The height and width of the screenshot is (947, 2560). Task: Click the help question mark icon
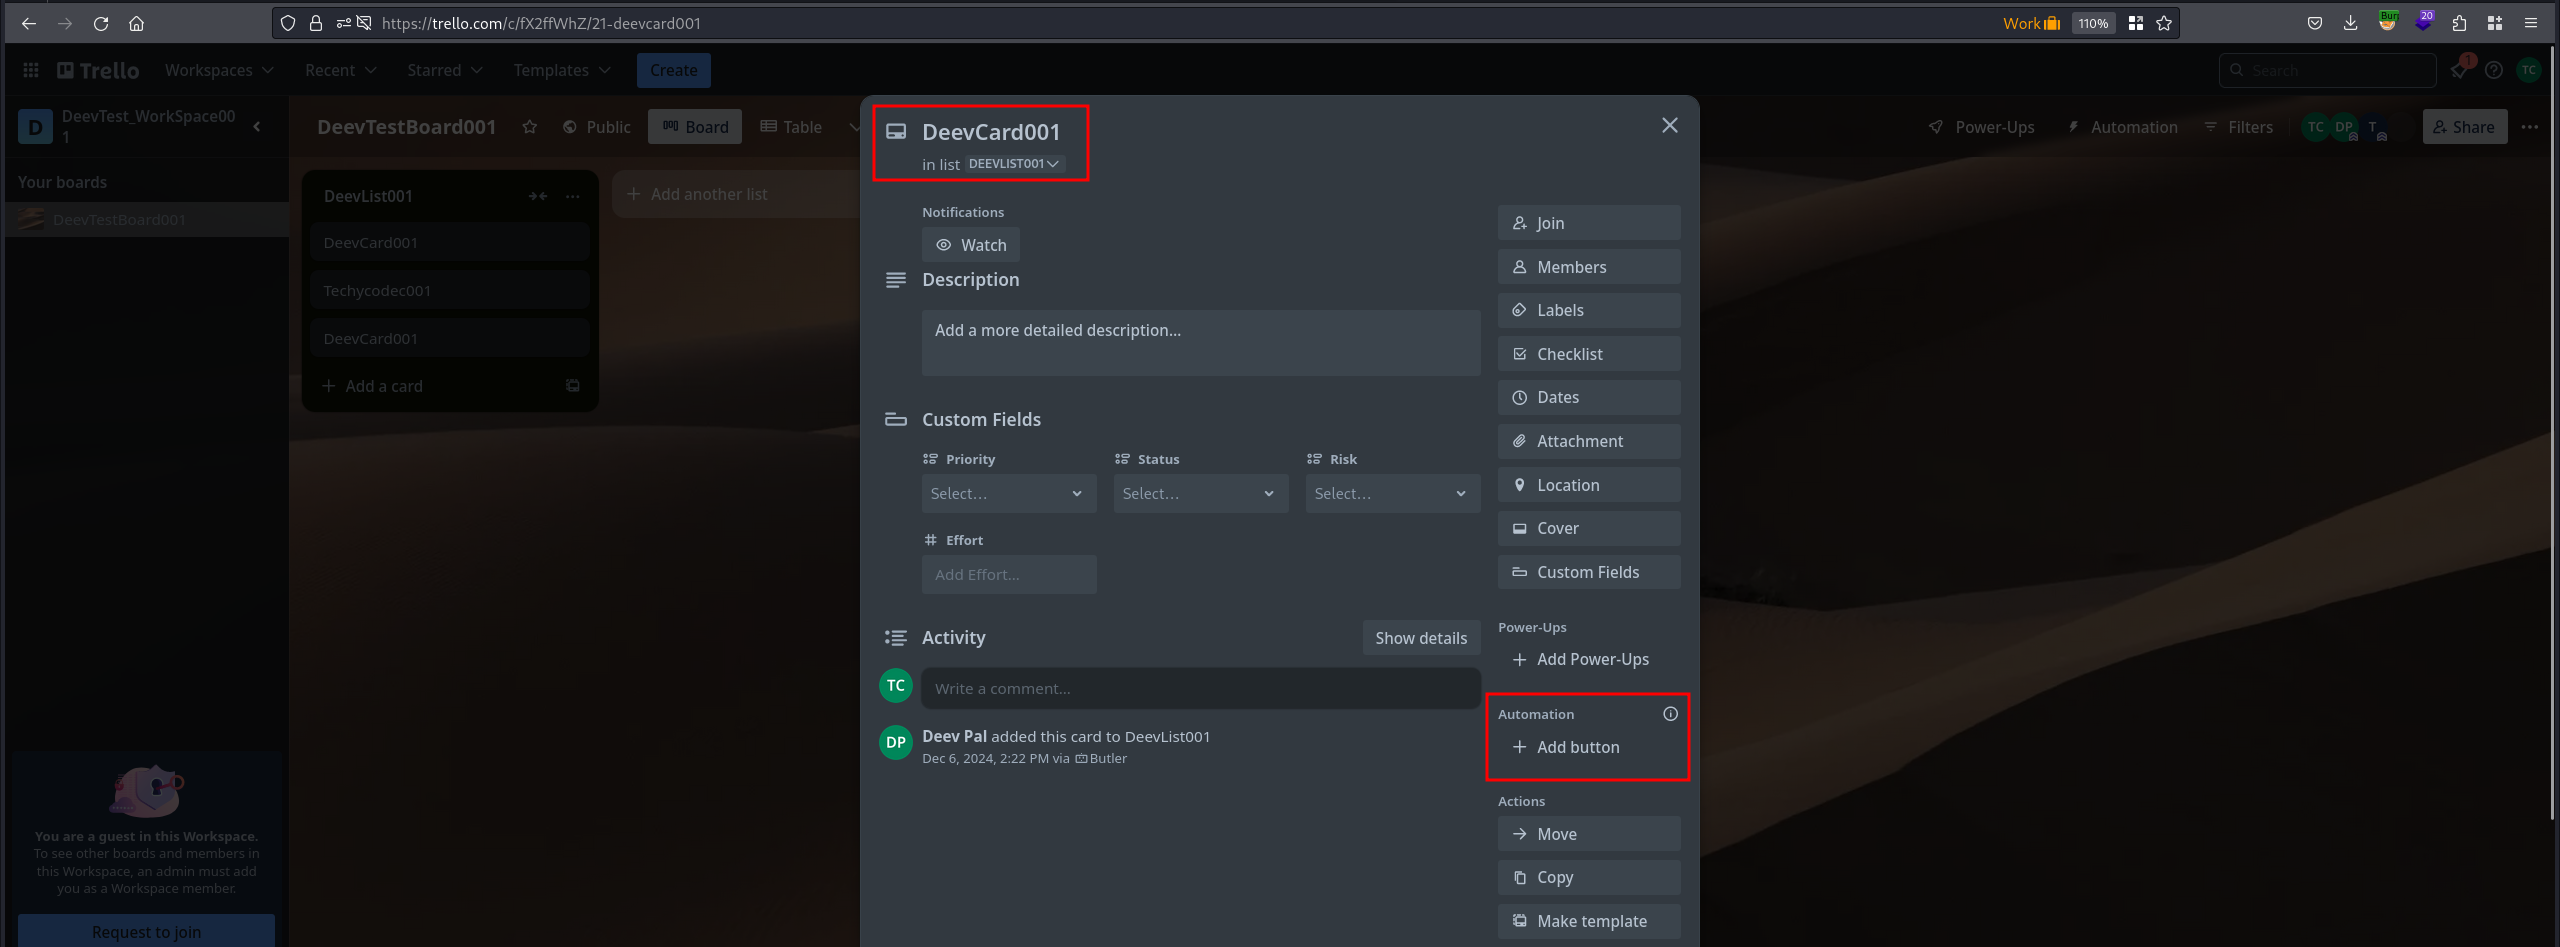click(x=2494, y=70)
